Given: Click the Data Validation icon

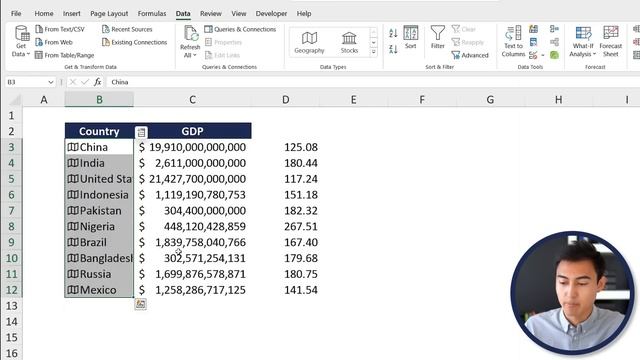Looking at the screenshot, I should (x=533, y=55).
